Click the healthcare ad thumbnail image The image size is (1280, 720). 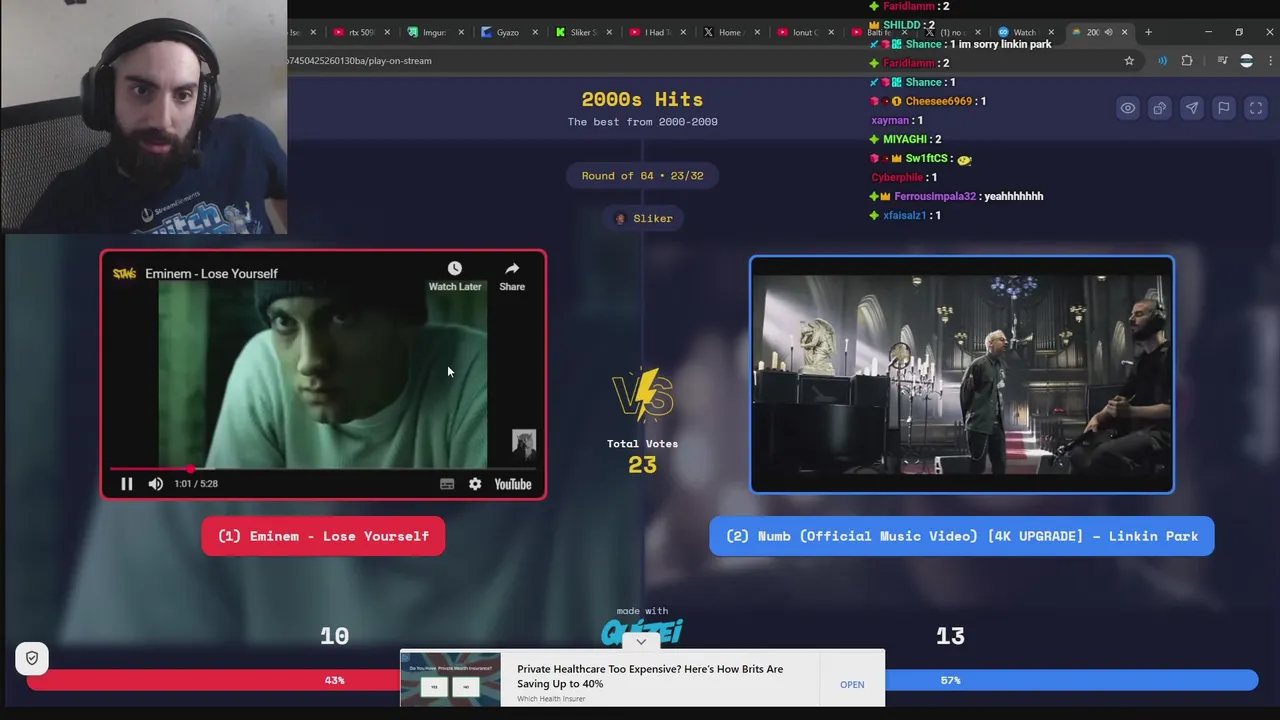[450, 679]
